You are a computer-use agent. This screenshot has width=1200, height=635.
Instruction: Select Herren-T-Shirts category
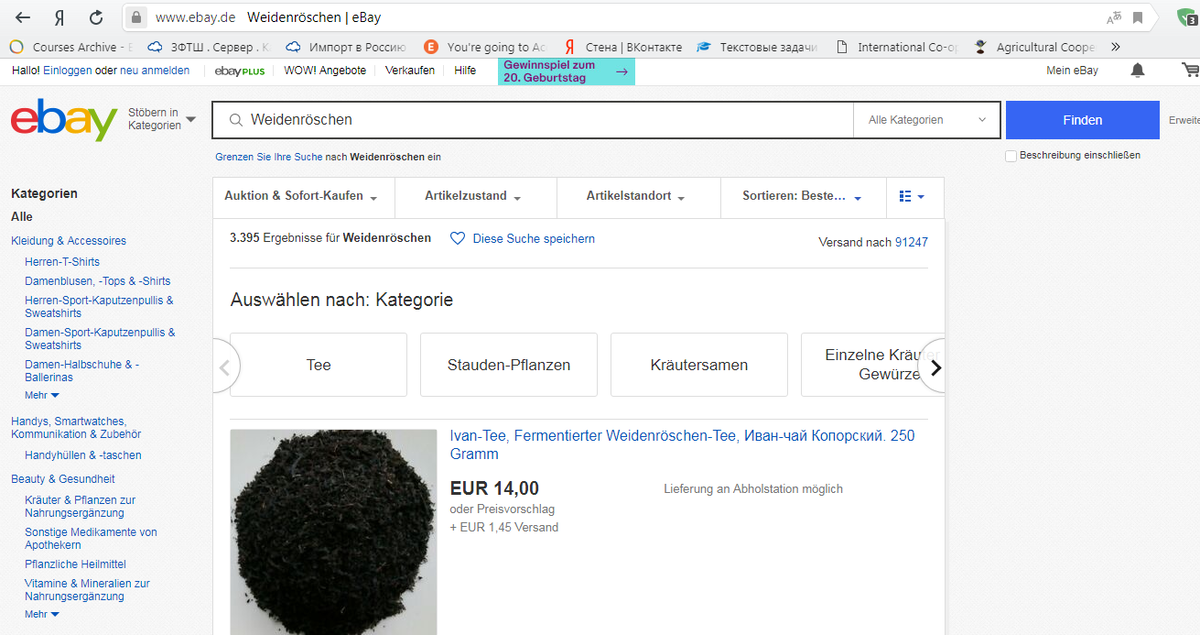(62, 262)
